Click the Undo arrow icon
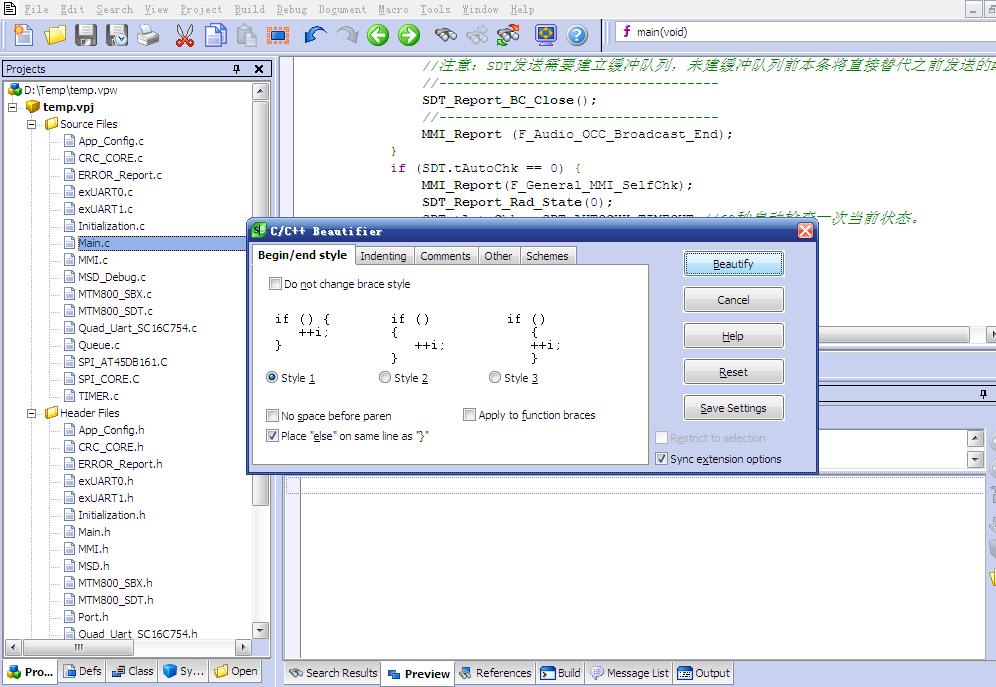The height and width of the screenshot is (687, 996). [x=315, y=35]
